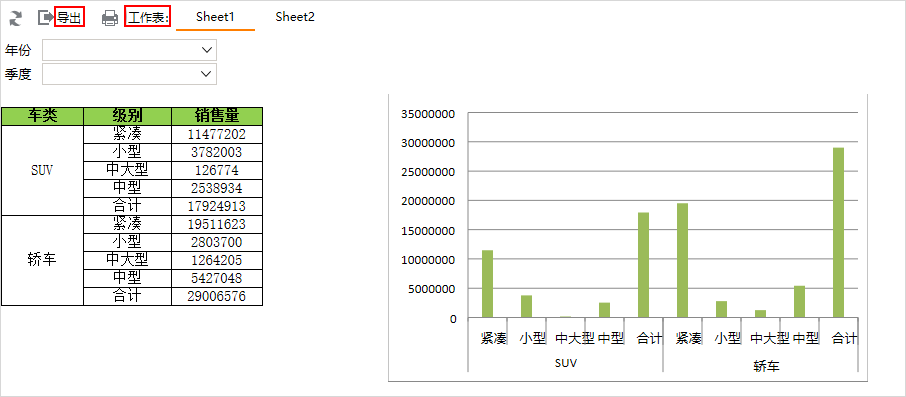
Task: Click the 级别 column header
Action: (x=128, y=116)
